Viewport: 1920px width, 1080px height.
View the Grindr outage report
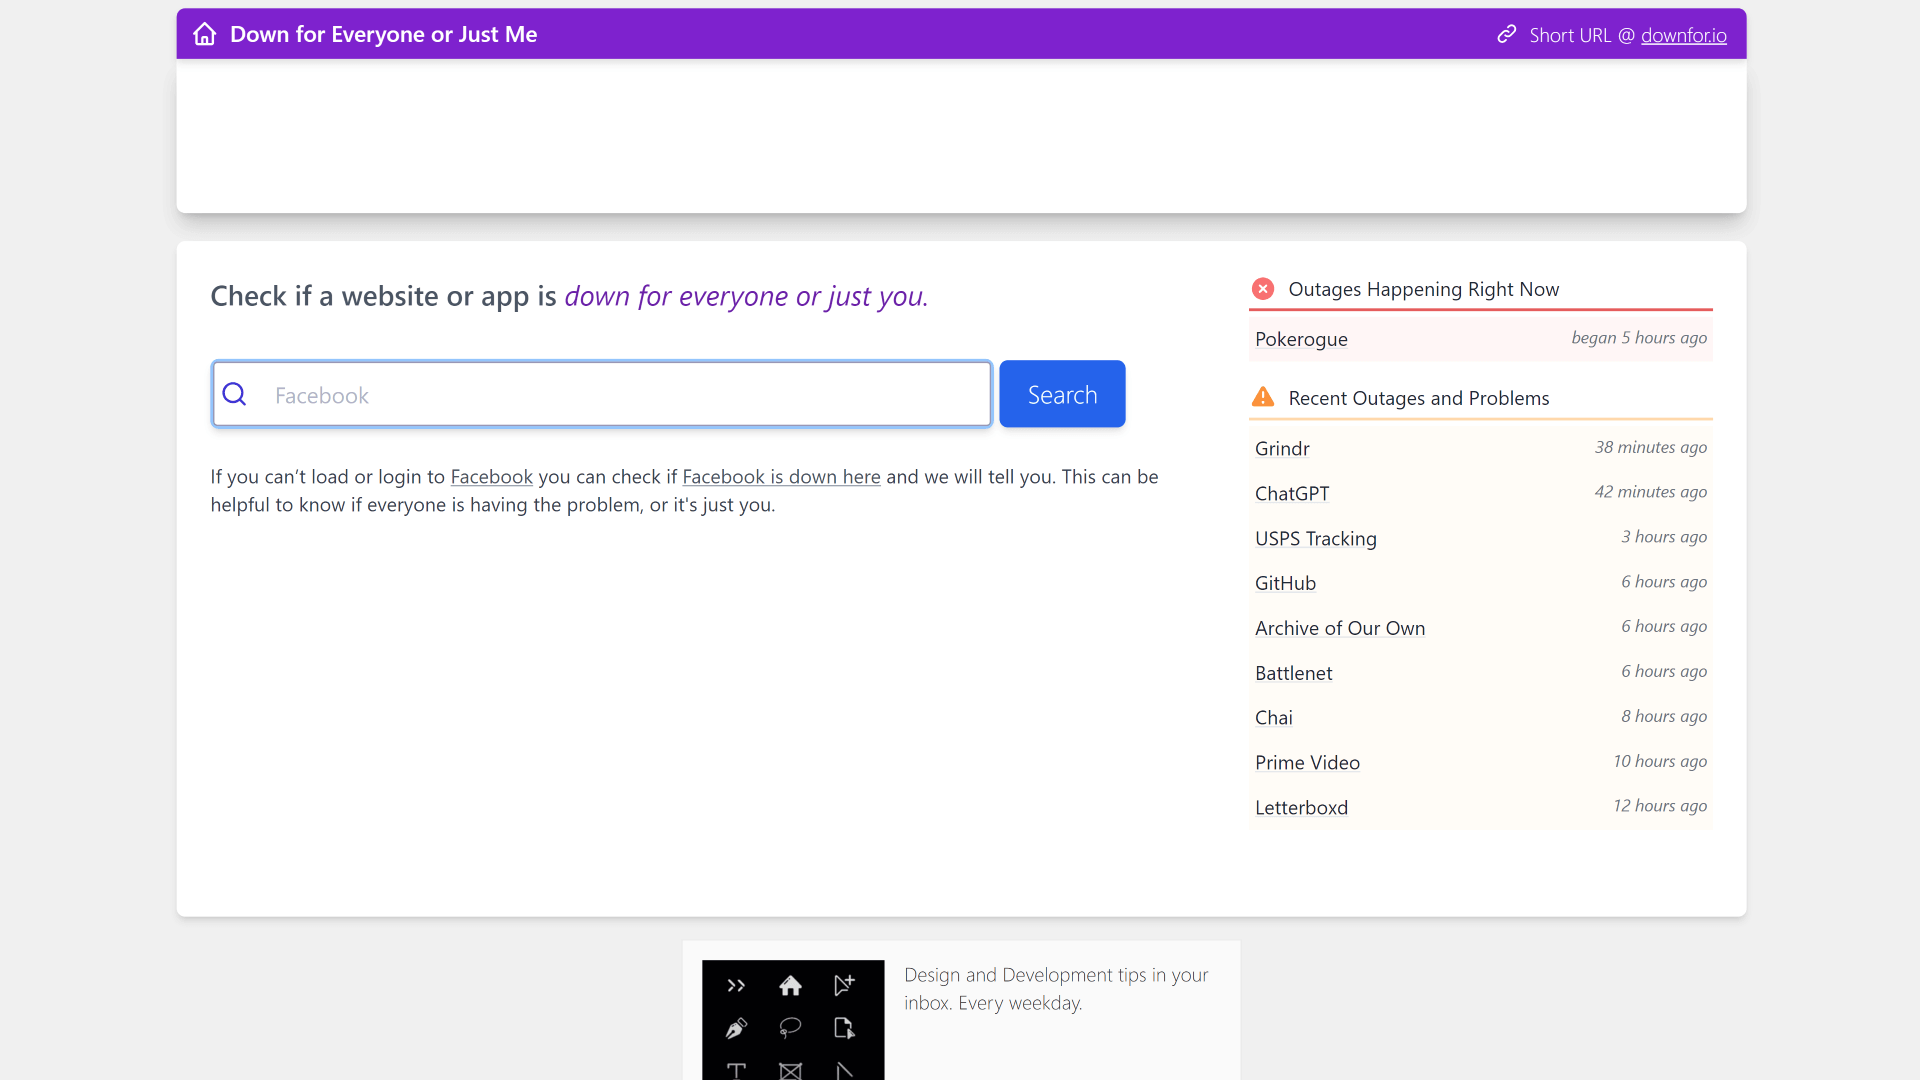click(x=1282, y=449)
